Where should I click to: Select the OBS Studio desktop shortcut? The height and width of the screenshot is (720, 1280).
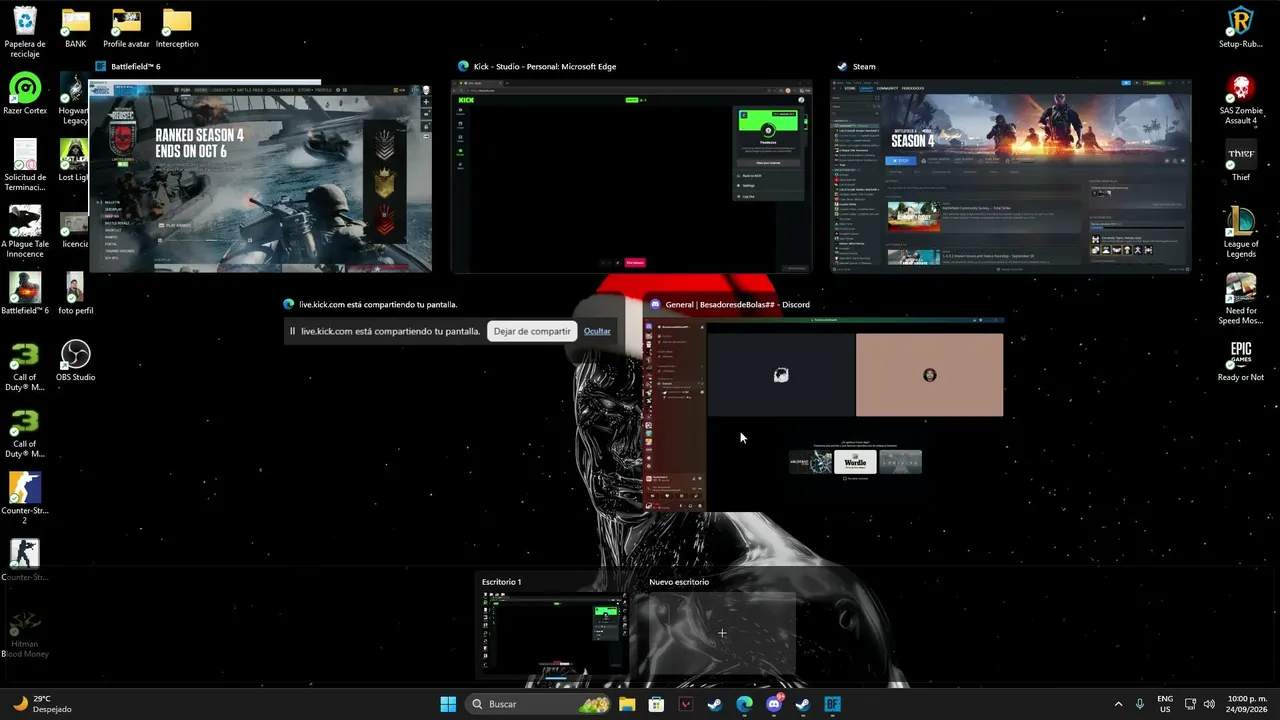[76, 361]
